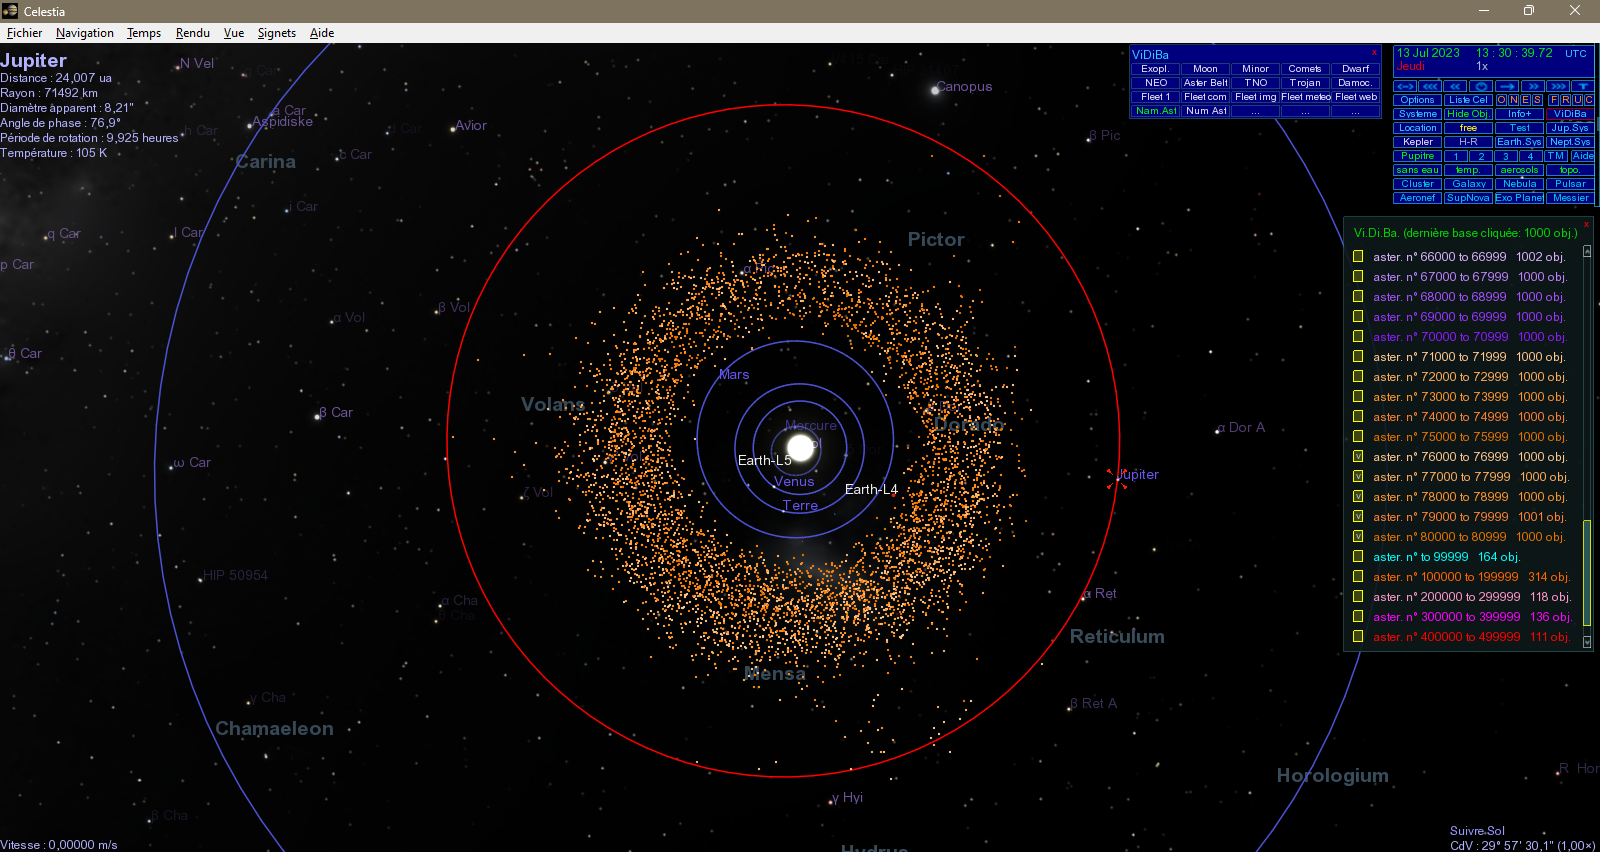Click the double right arrow faster-time icon
Viewport: 1600px width, 852px height.
pos(1533,87)
